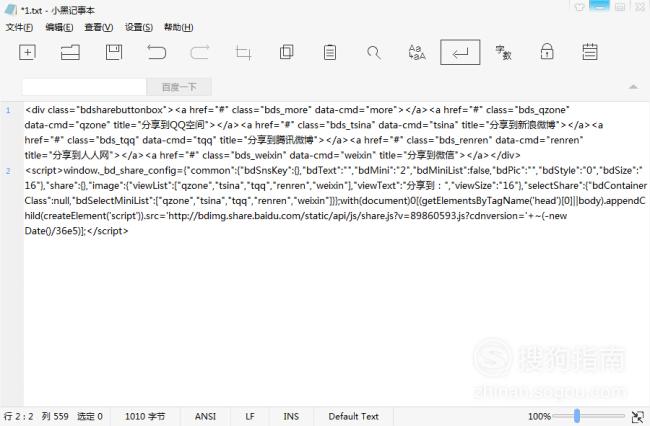Open the 查看(V) menu

tap(99, 27)
